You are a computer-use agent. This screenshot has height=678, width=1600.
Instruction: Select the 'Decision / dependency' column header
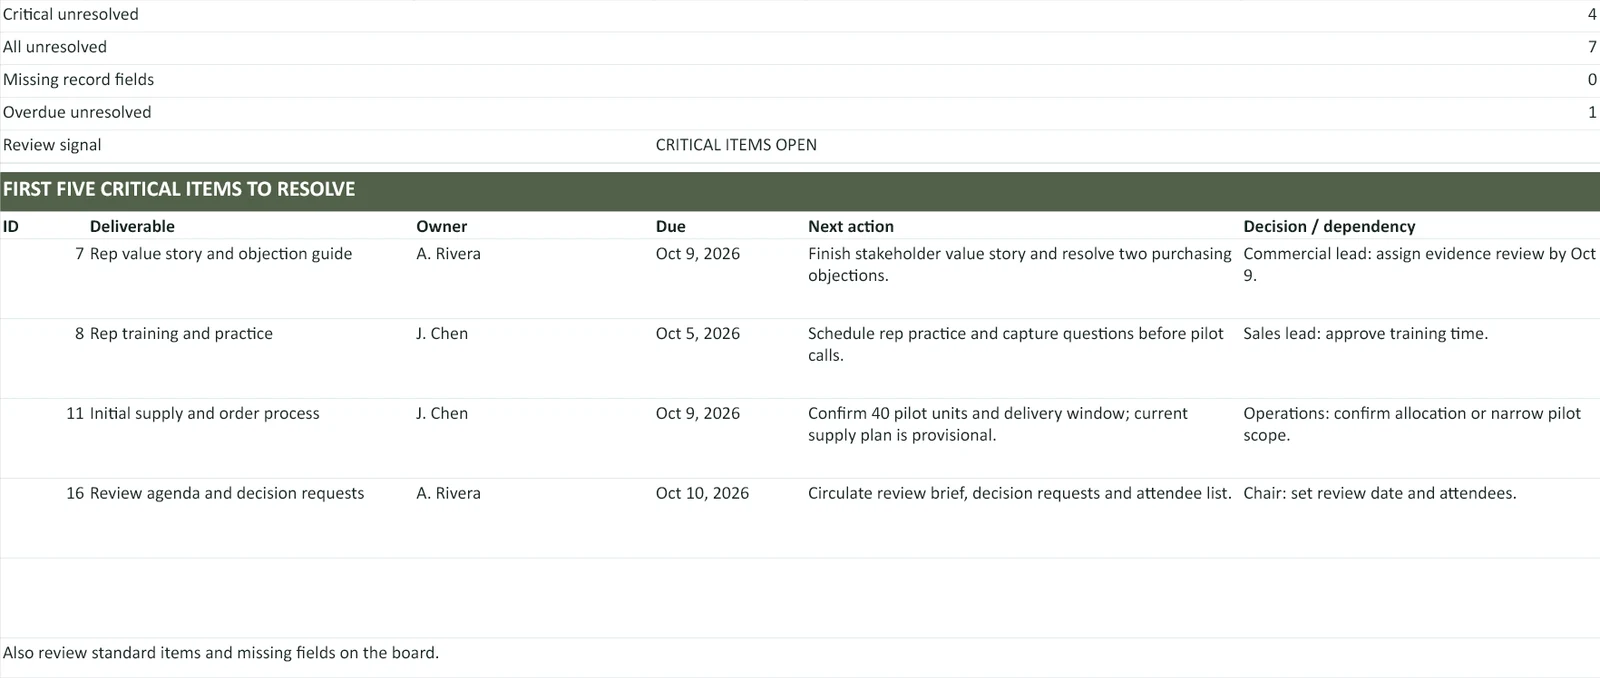[1329, 226]
